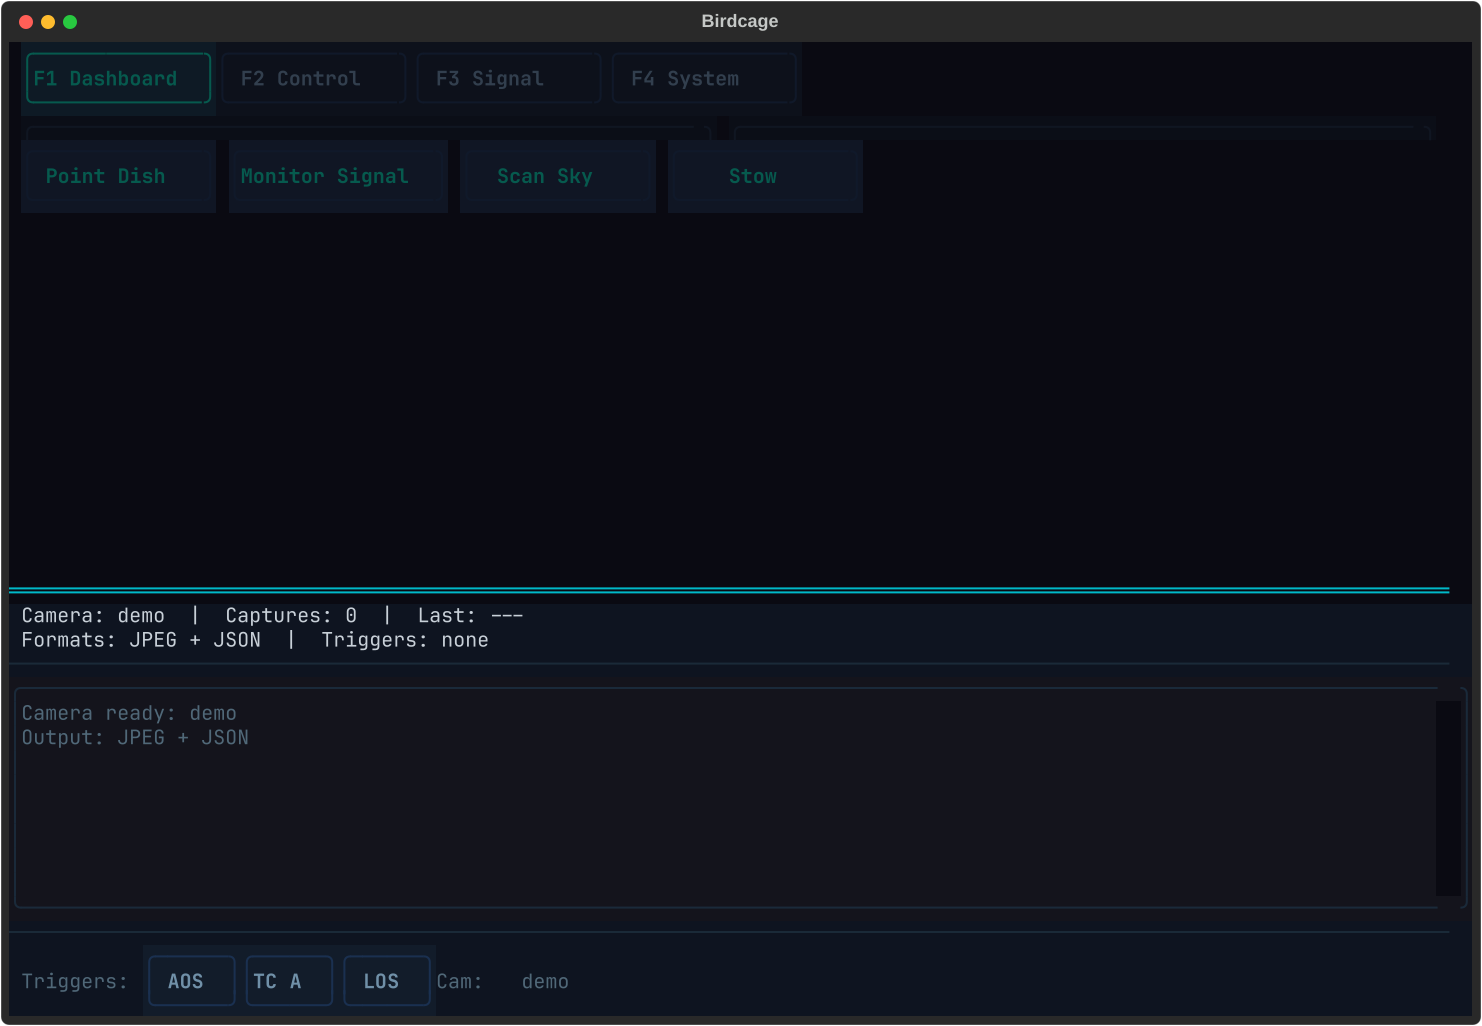This screenshot has width=1482, height=1026.
Task: Toggle the TC A camera trigger
Action: 289,981
